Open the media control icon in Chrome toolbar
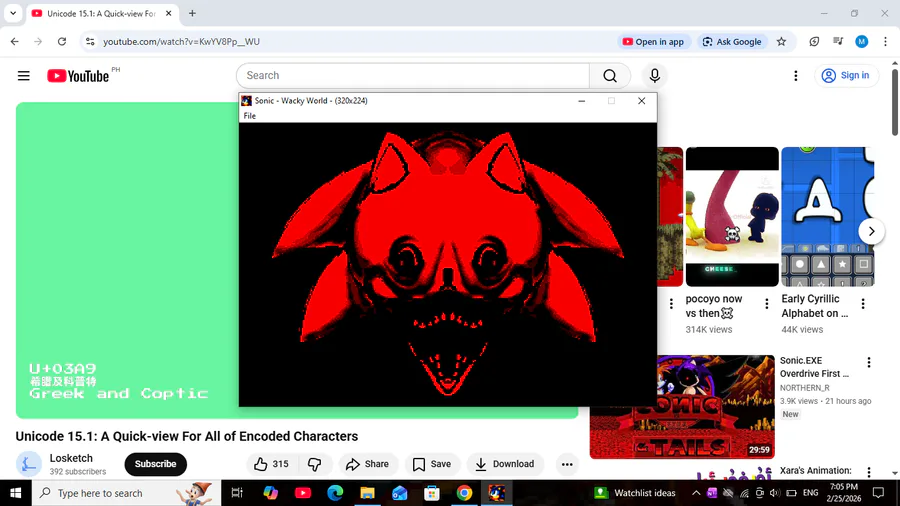This screenshot has height=506, width=900. click(x=838, y=41)
